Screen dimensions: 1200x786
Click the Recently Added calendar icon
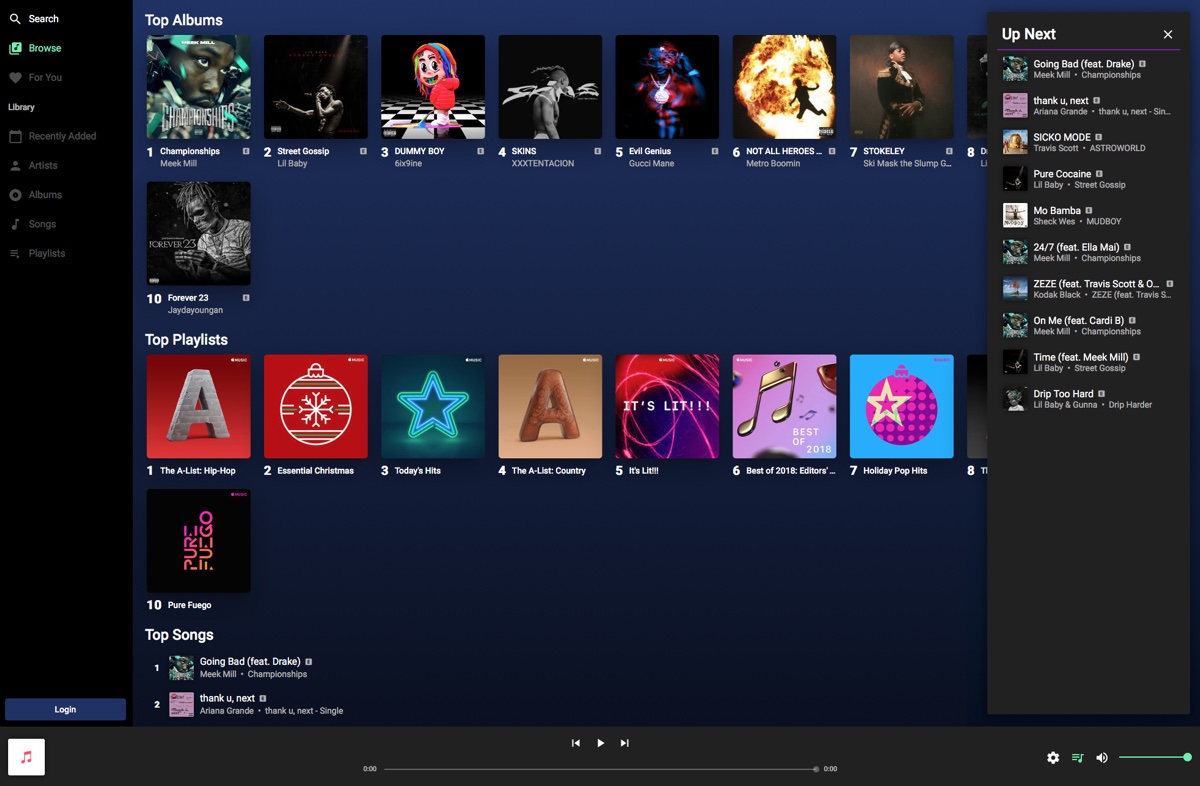click(x=15, y=136)
